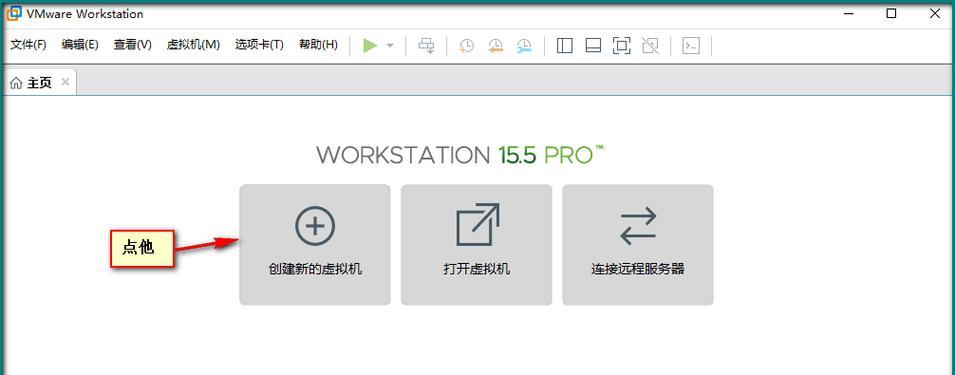The height and width of the screenshot is (375, 955).
Task: Open the Snapshot Manager icon
Action: [x=524, y=46]
